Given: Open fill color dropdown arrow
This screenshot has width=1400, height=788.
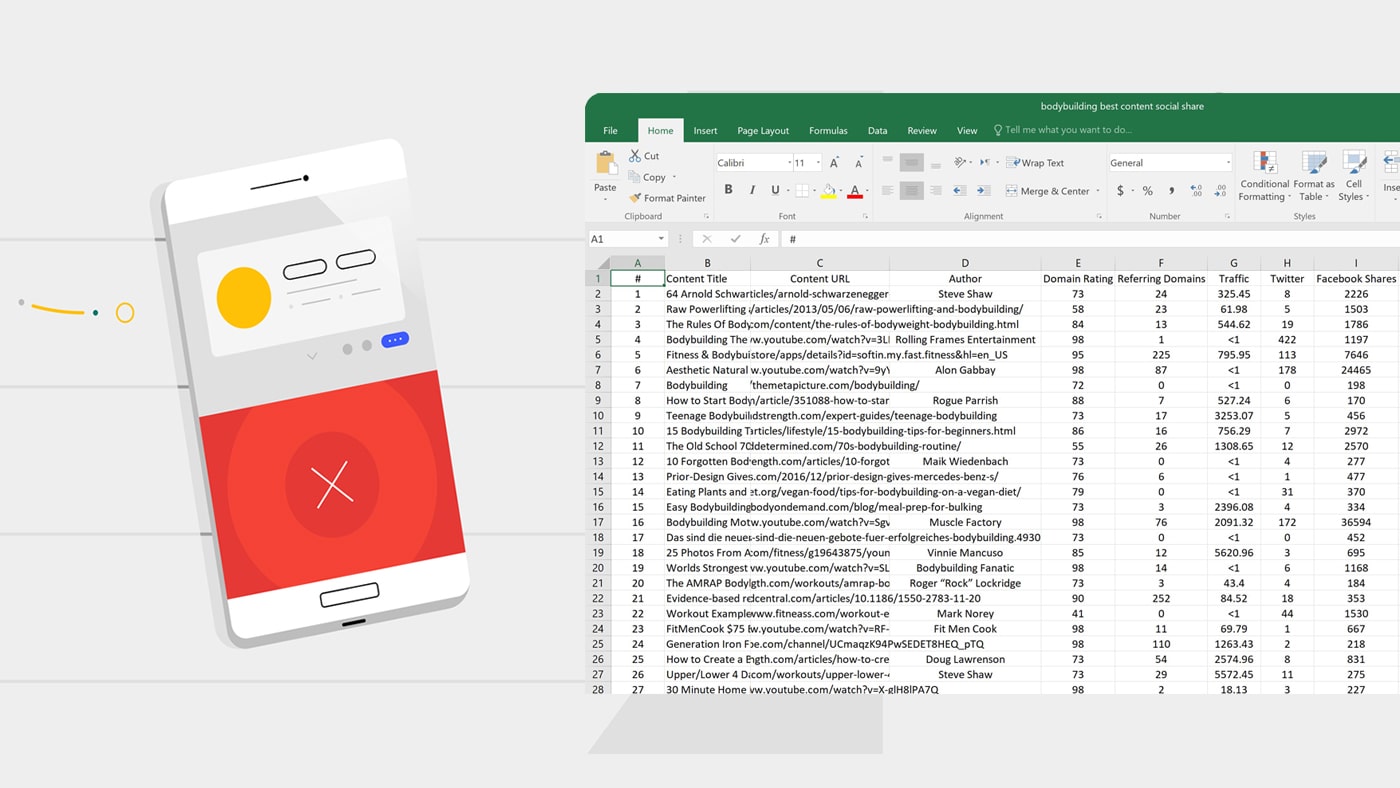Looking at the screenshot, I should (x=840, y=191).
